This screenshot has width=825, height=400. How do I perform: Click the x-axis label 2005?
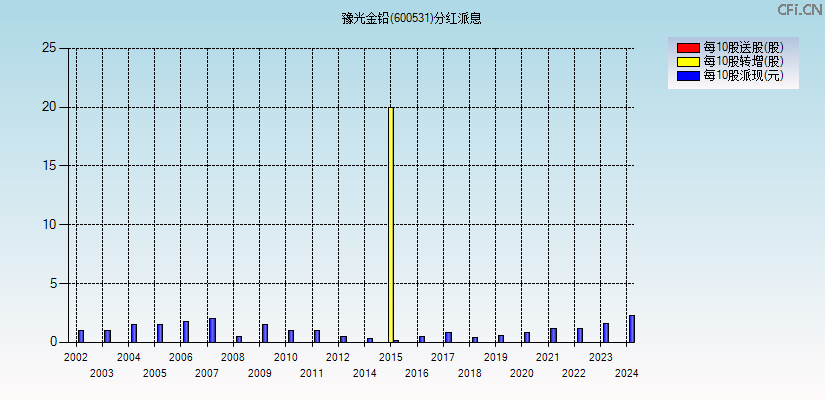pos(155,374)
